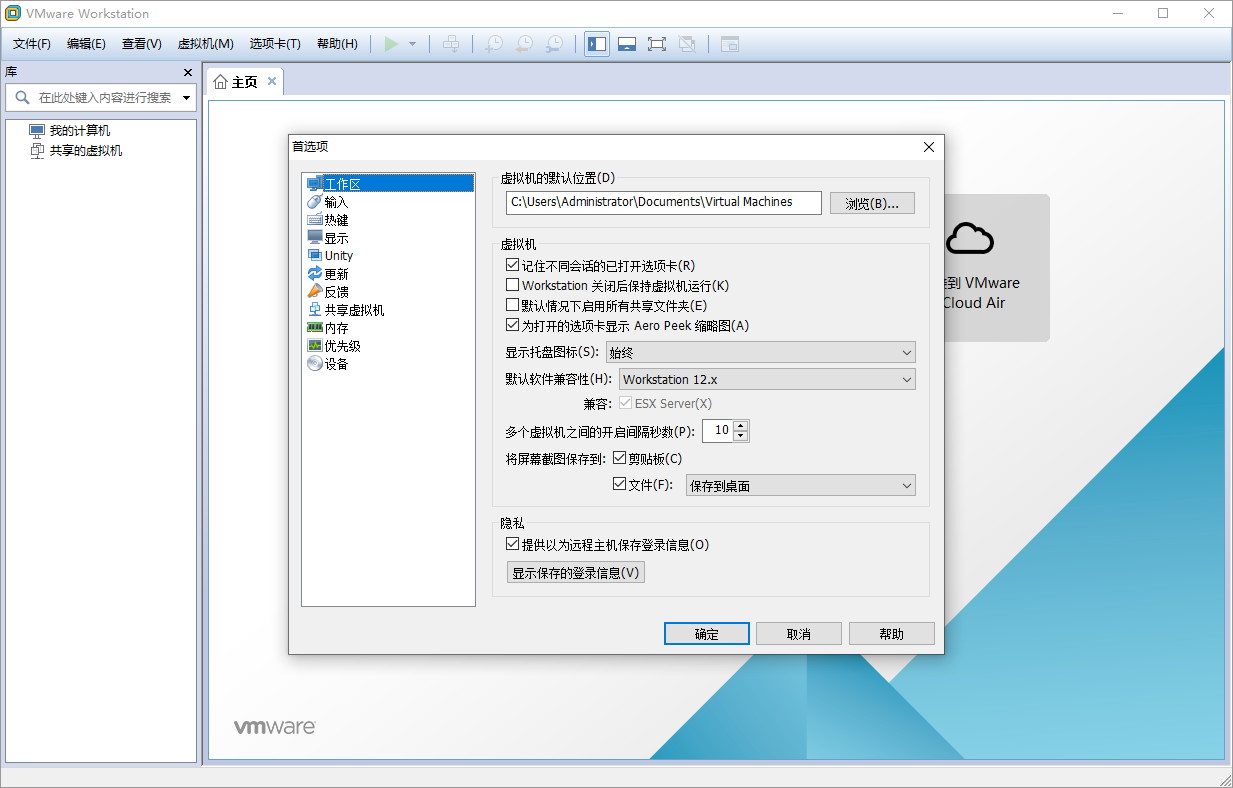Click the green power-on toolbar icon
The image size is (1233, 788).
click(391, 43)
